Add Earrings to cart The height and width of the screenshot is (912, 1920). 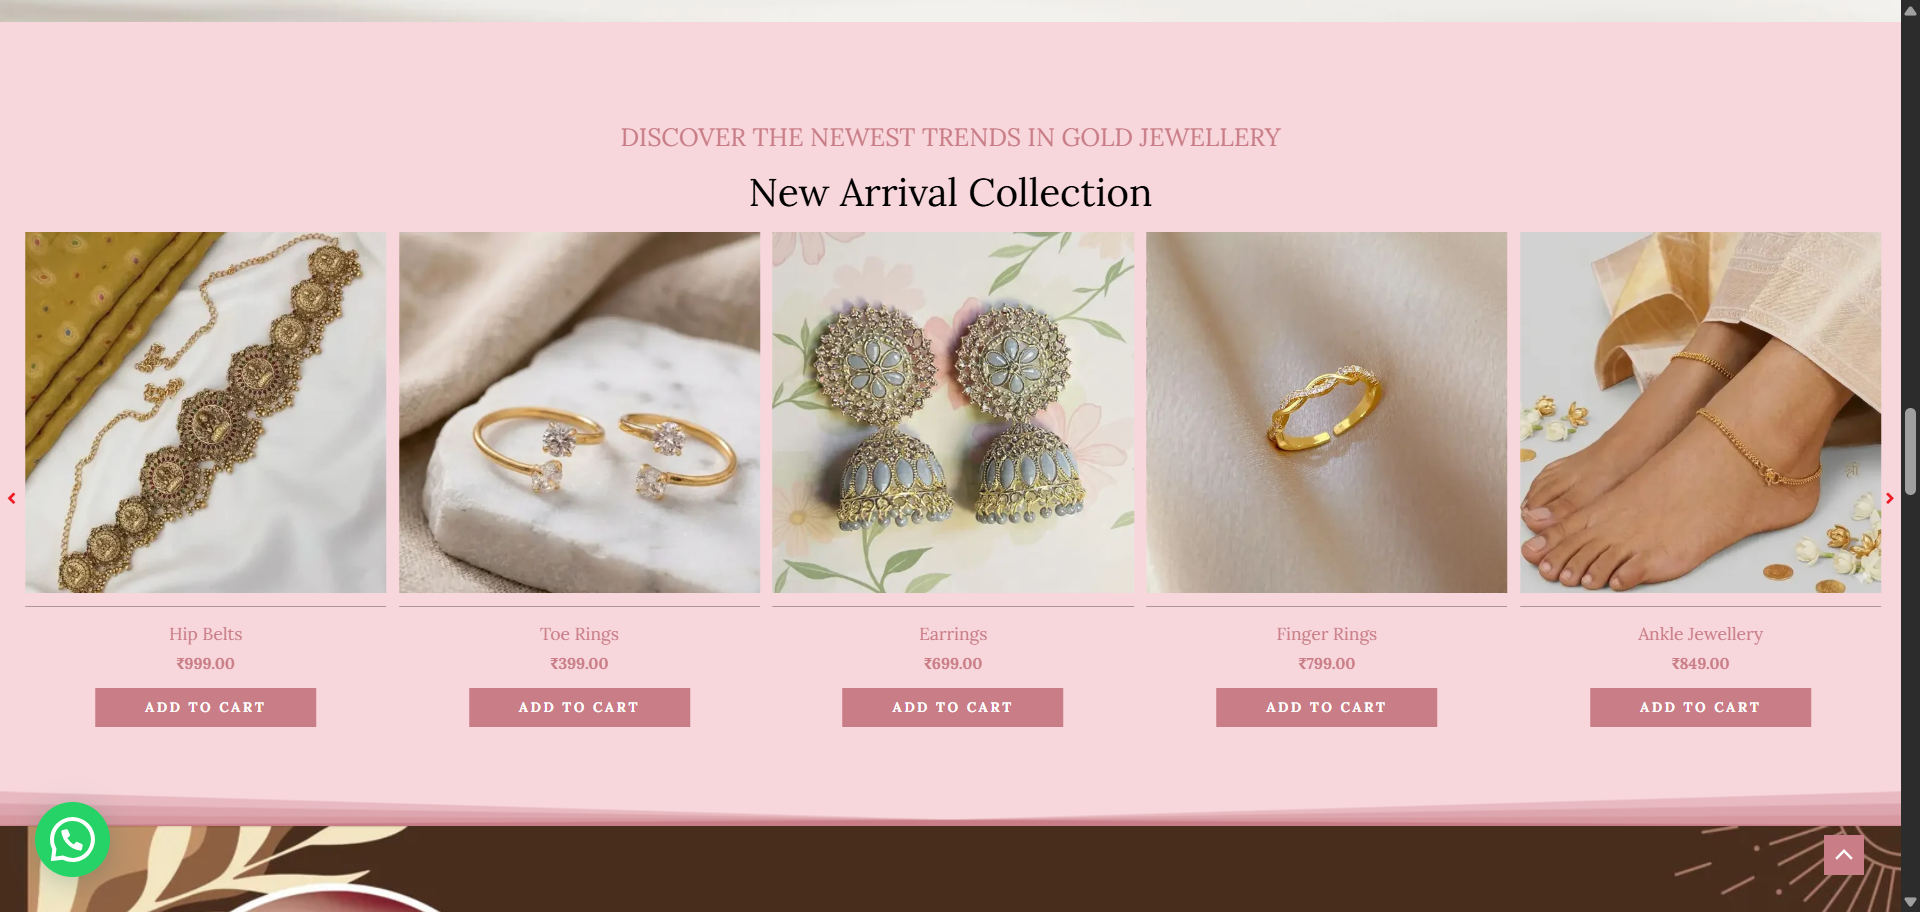pyautogui.click(x=952, y=707)
